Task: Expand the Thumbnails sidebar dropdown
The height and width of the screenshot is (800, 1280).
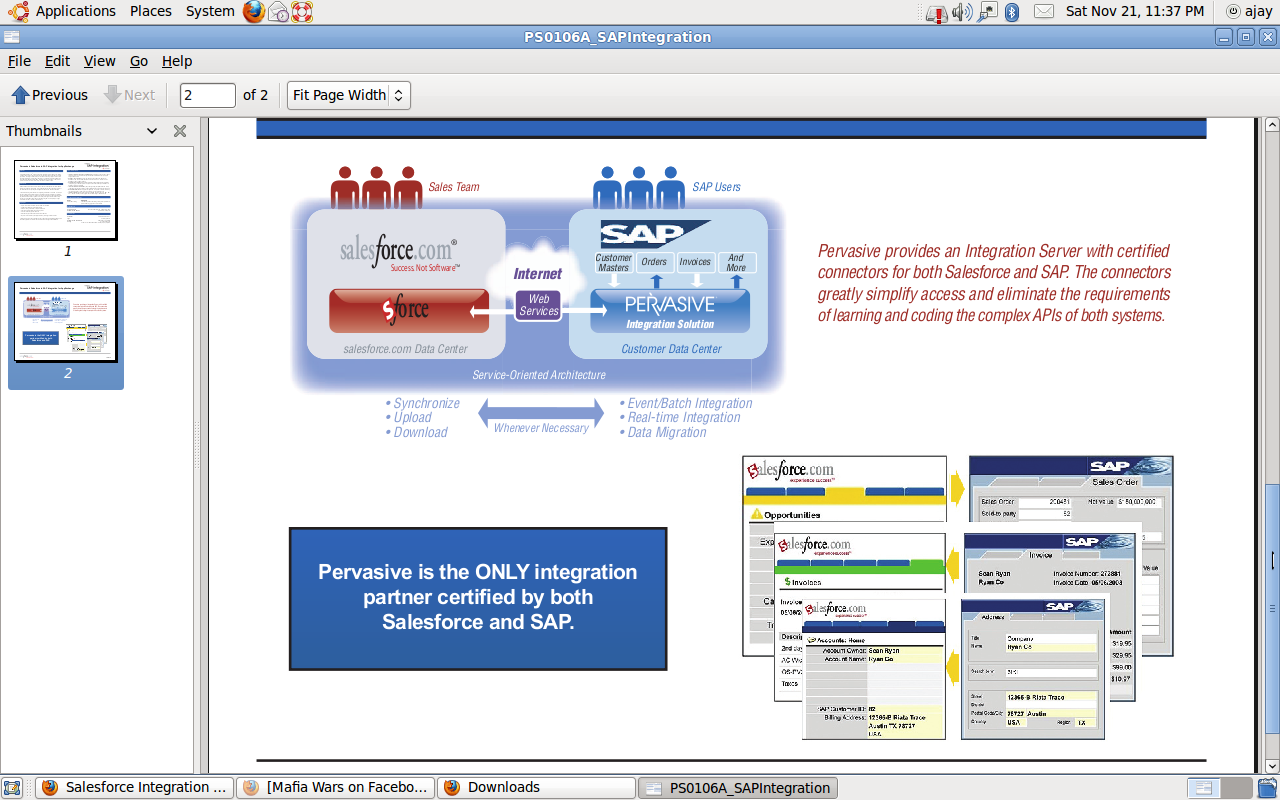Action: (x=152, y=131)
